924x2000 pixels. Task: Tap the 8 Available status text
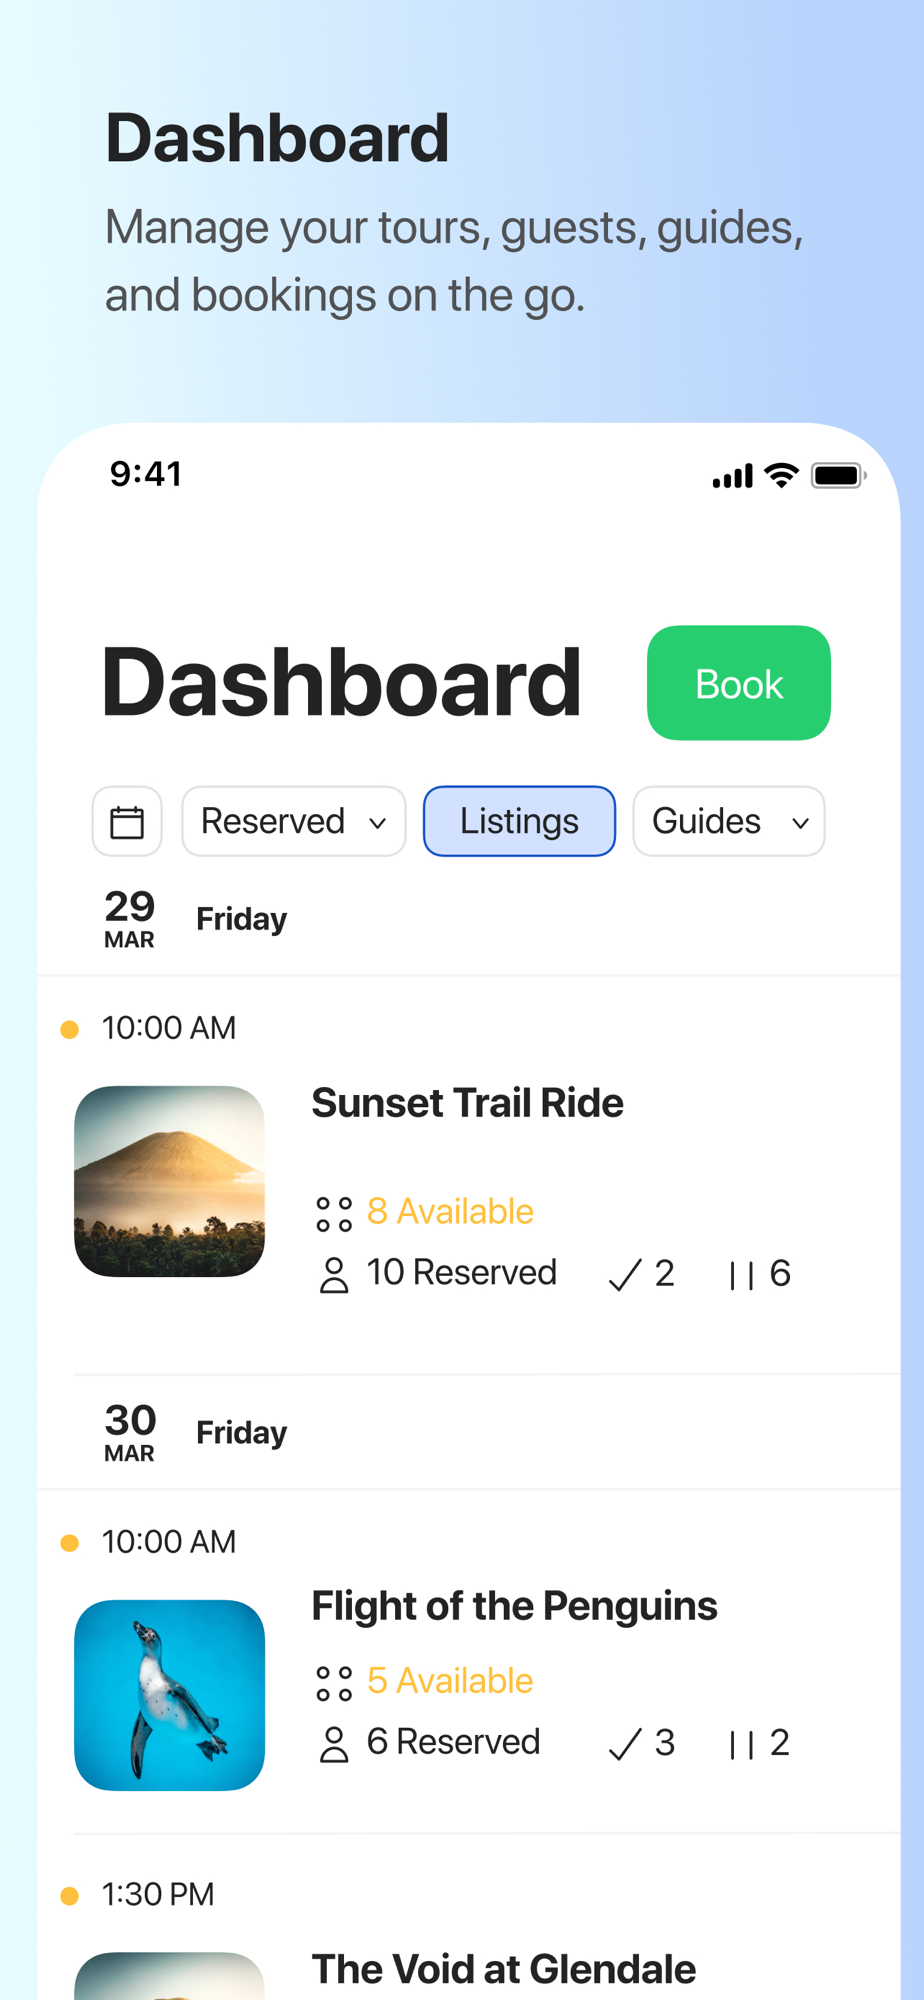pyautogui.click(x=450, y=1212)
